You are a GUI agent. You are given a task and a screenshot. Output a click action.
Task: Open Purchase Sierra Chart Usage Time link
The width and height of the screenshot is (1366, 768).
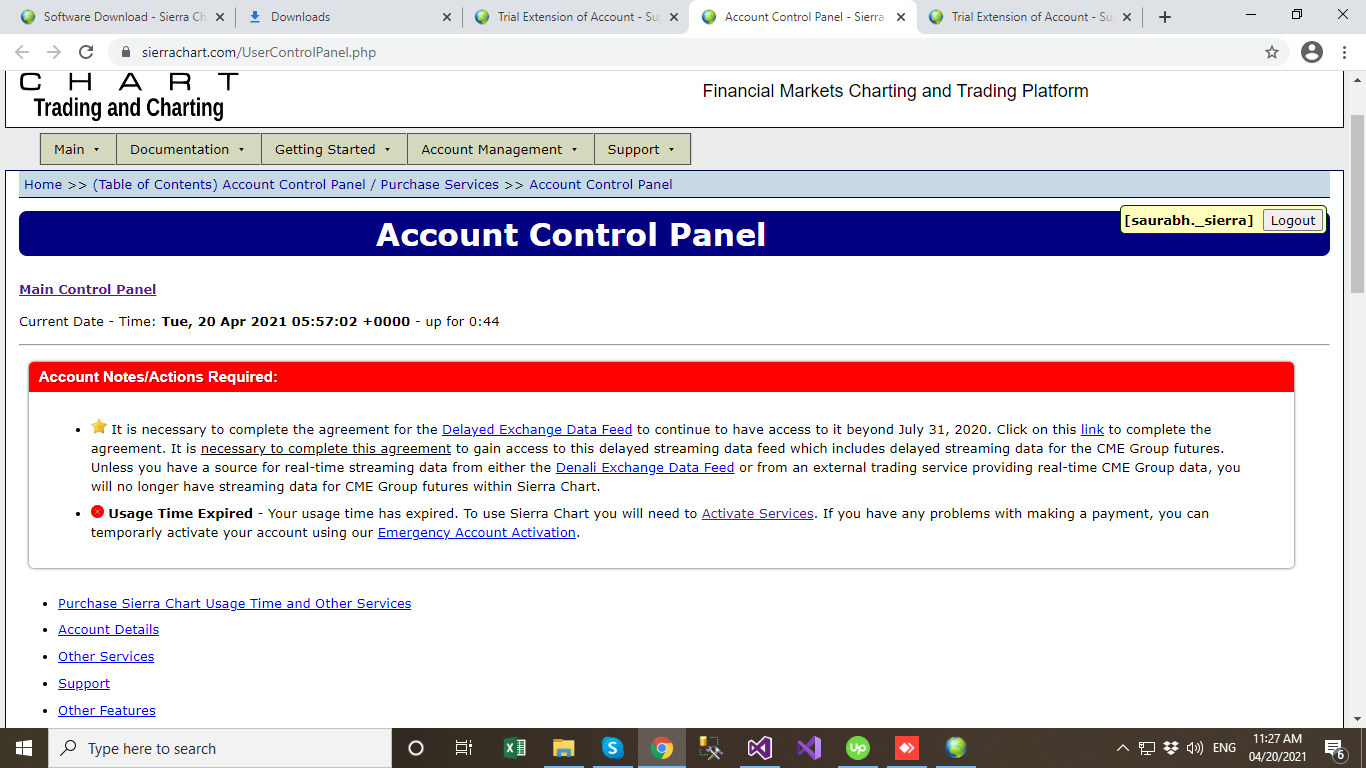tap(235, 603)
